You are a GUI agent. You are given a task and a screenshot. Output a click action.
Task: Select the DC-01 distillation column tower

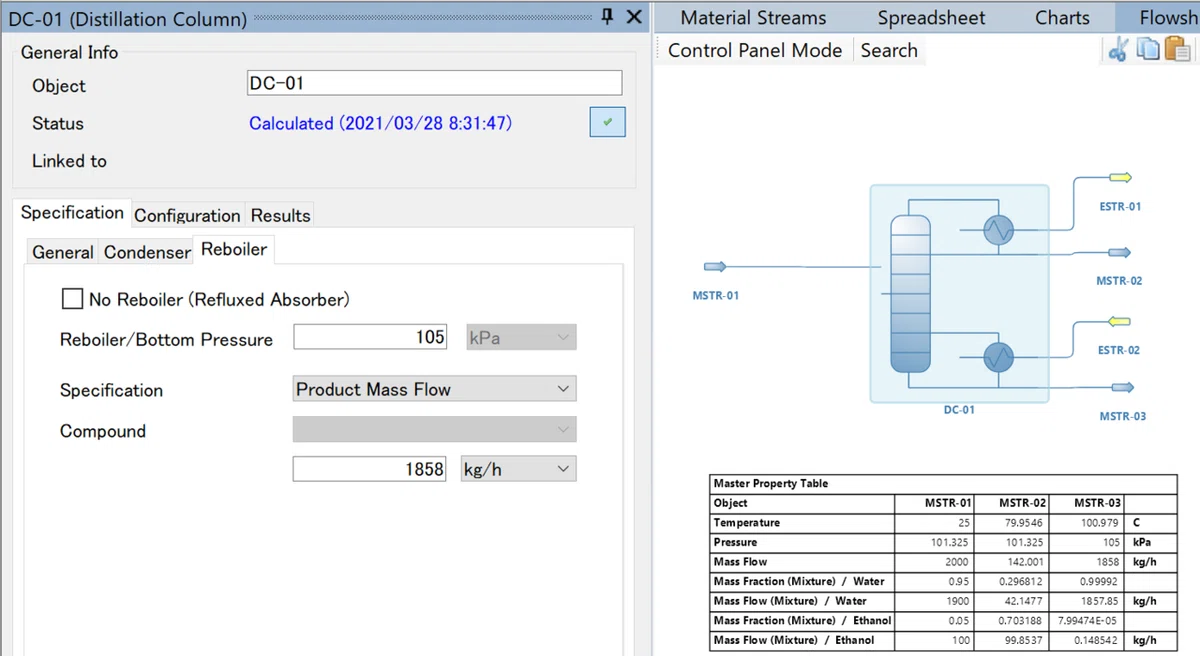(x=909, y=295)
